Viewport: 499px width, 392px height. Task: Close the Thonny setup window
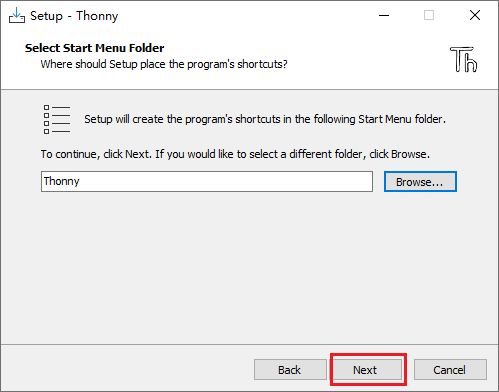point(475,15)
